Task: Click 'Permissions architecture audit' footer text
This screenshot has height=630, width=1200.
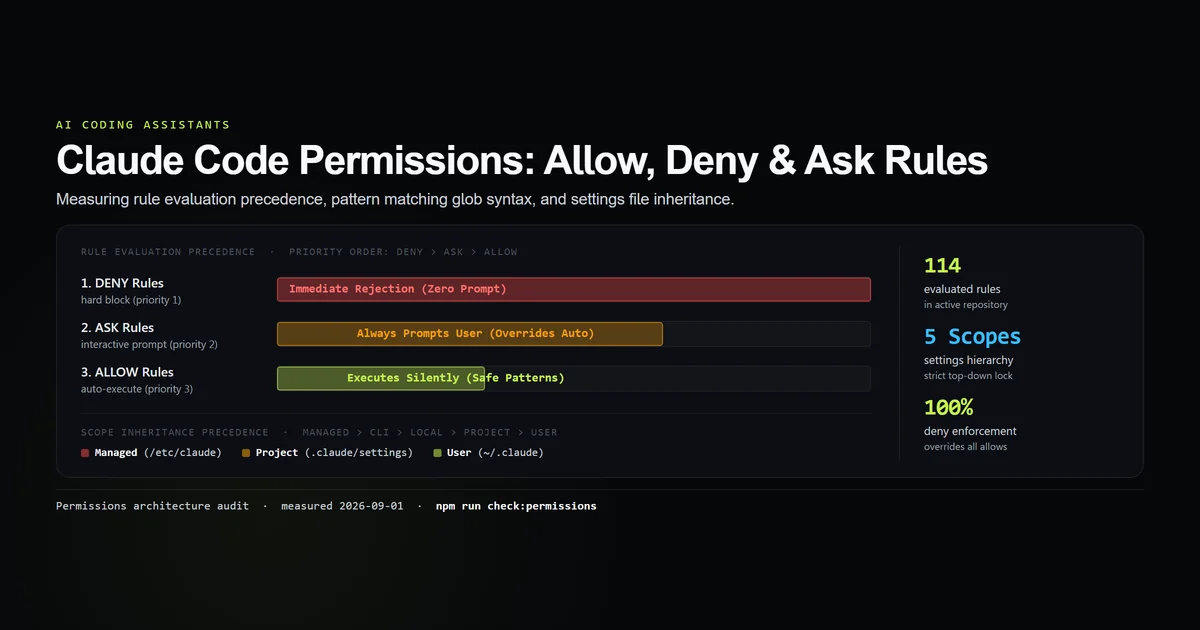Action: 153,506
